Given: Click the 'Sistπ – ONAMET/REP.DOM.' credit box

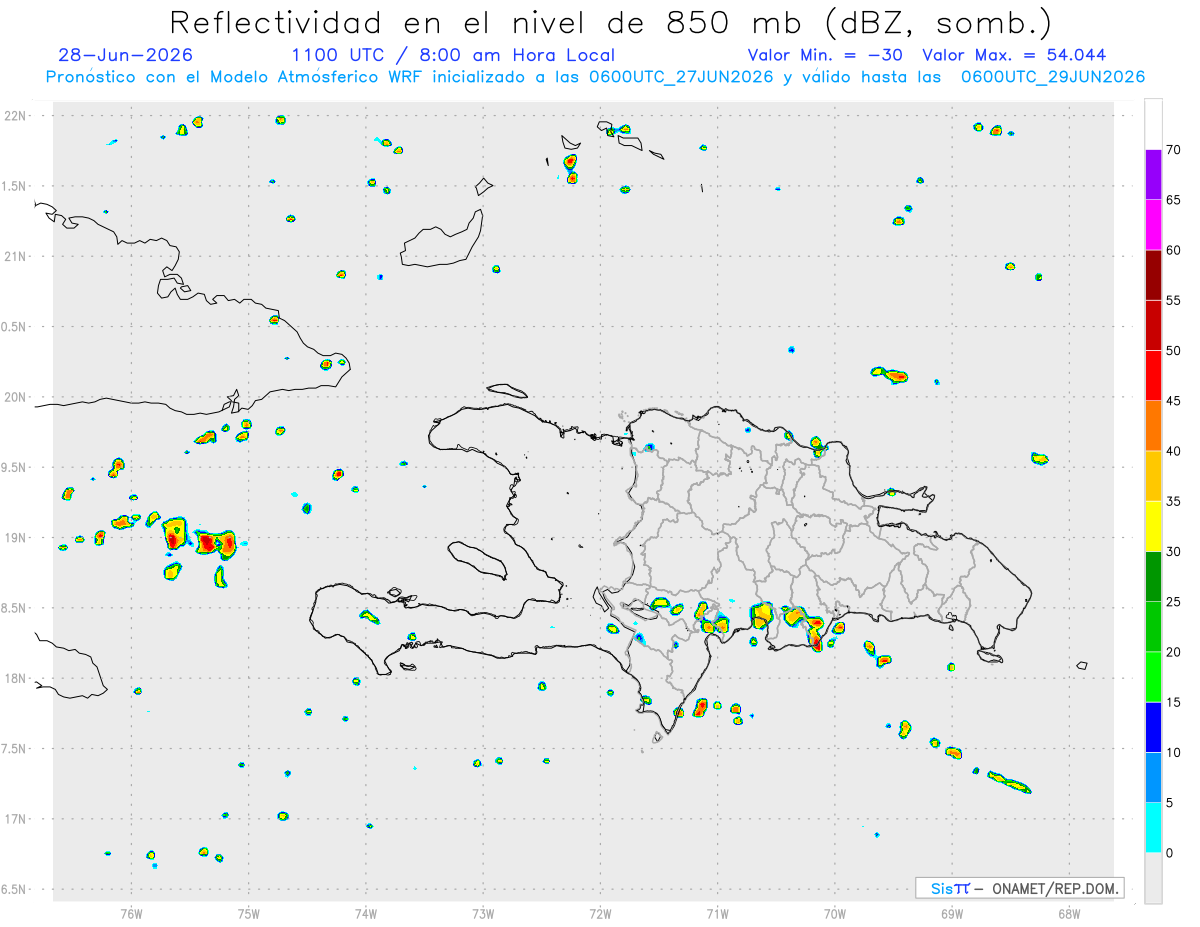Looking at the screenshot, I should pos(1020,888).
